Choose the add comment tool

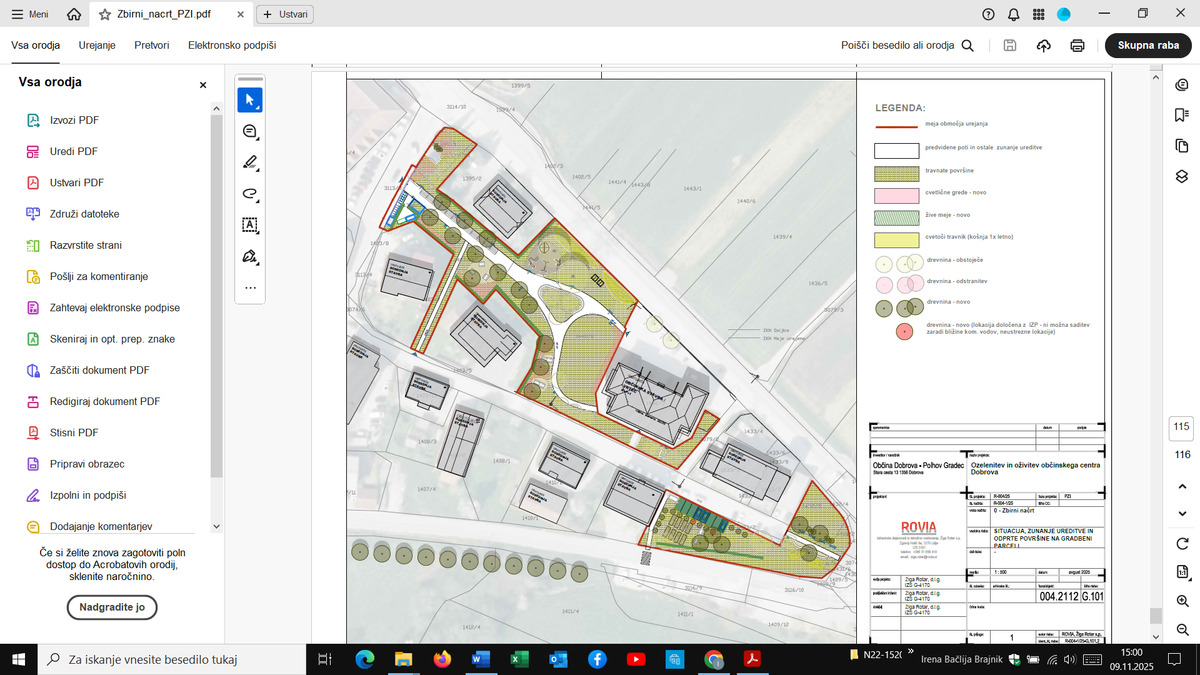click(x=250, y=131)
